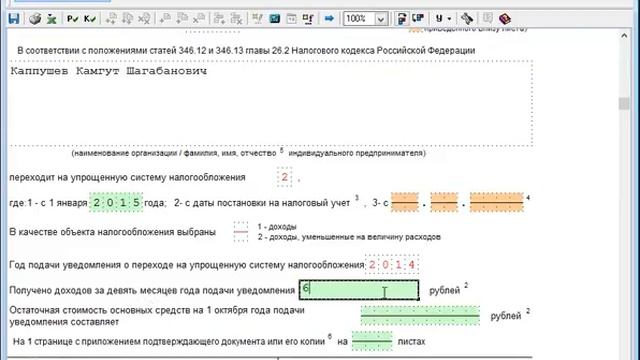Click the purple book help icon
This screenshot has width=640, height=360.
(x=504, y=19)
